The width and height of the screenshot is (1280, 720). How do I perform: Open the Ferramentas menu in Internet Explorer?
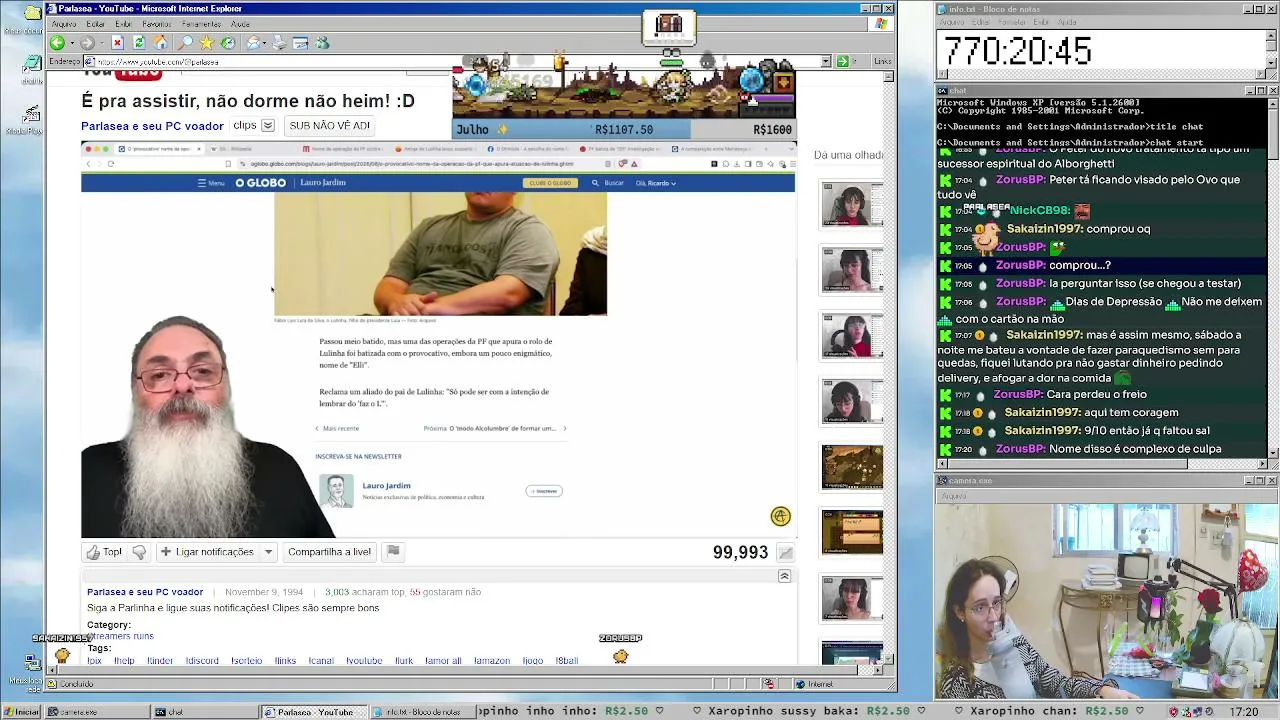pos(202,24)
